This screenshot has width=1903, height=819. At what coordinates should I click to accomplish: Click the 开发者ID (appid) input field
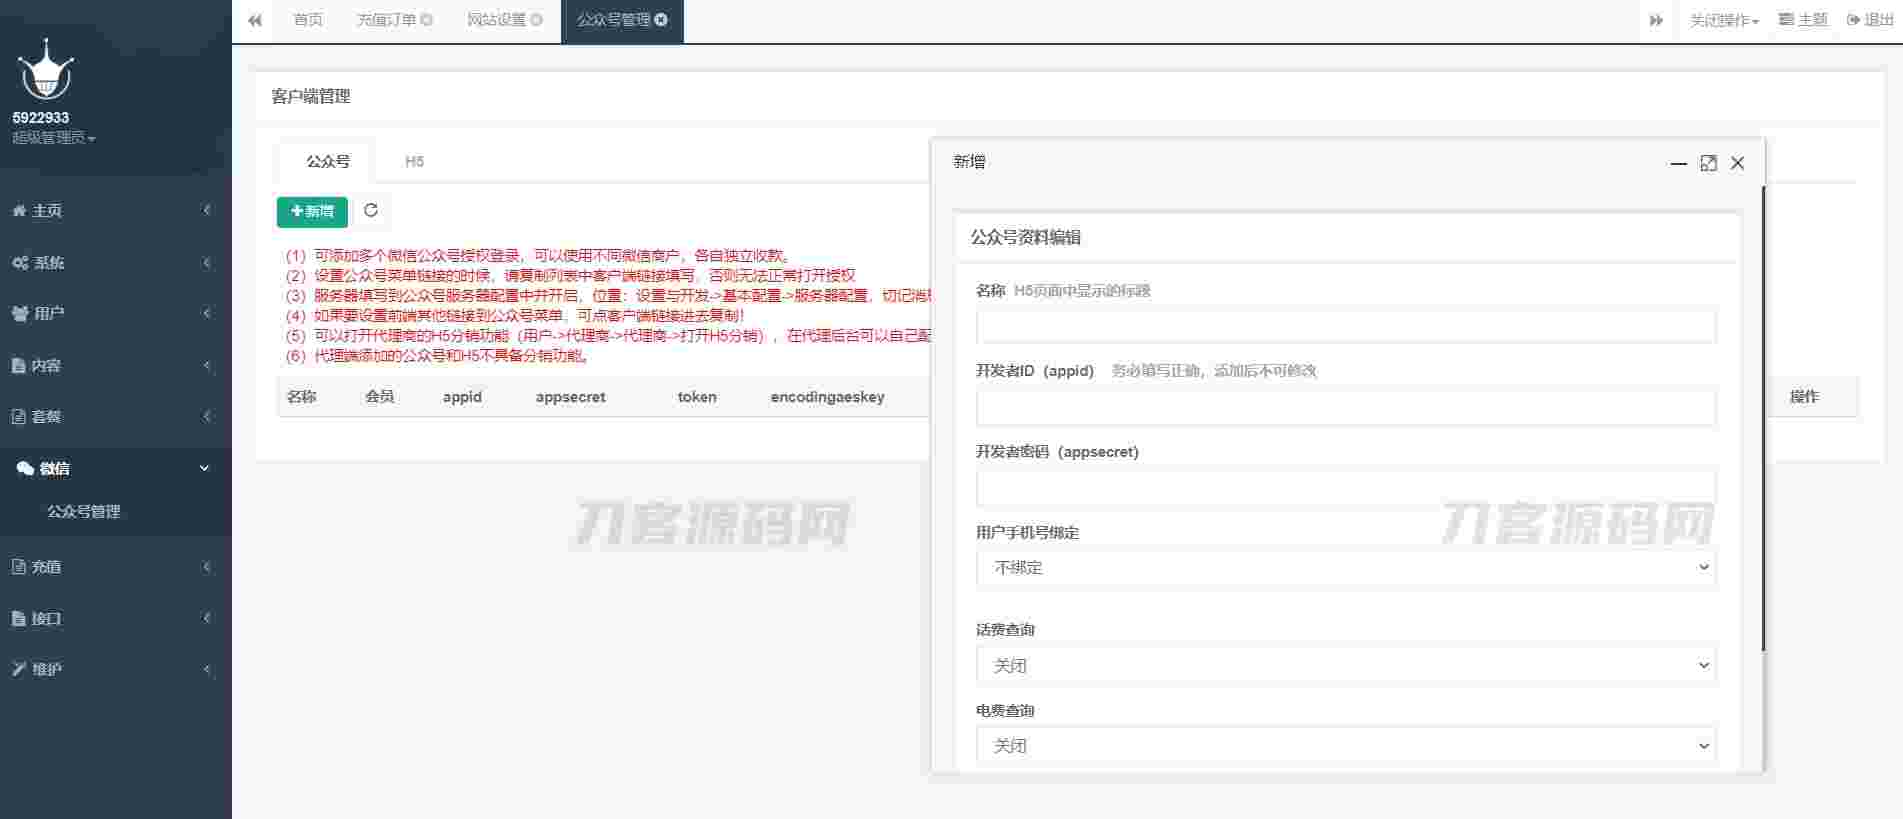click(1345, 407)
